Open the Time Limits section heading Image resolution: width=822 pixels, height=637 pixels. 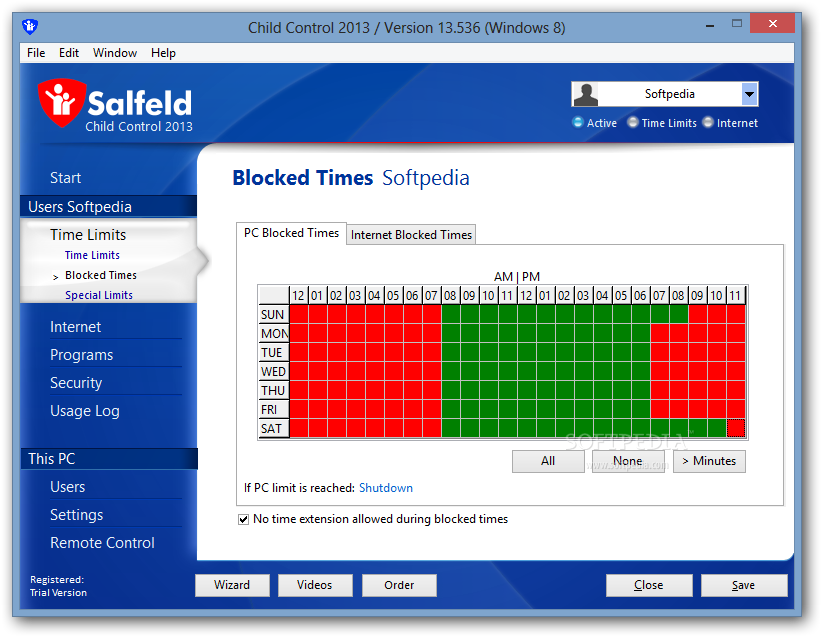pyautogui.click(x=88, y=234)
